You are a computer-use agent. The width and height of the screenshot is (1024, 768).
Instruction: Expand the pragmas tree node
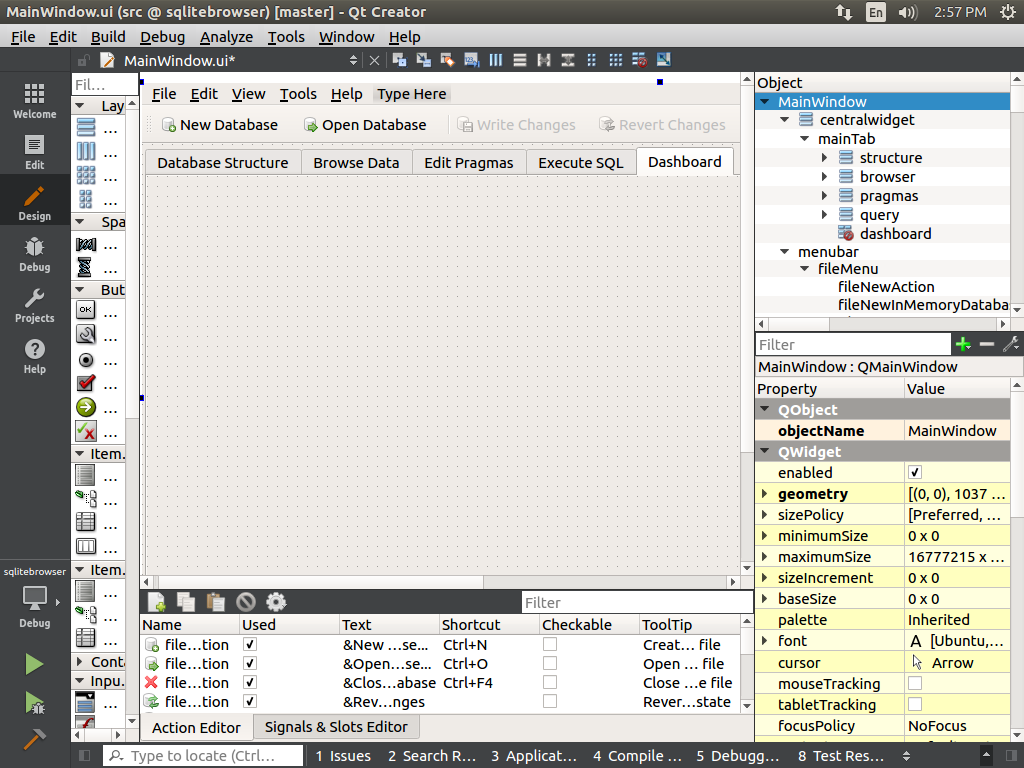pos(824,195)
